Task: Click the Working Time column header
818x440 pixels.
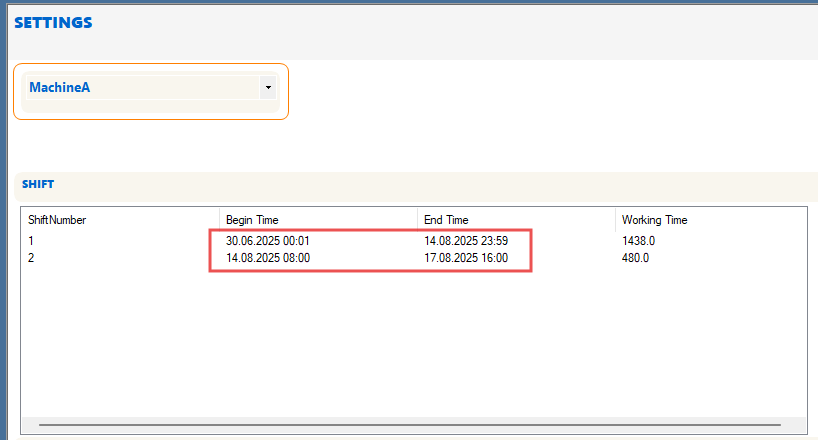Action: (654, 220)
